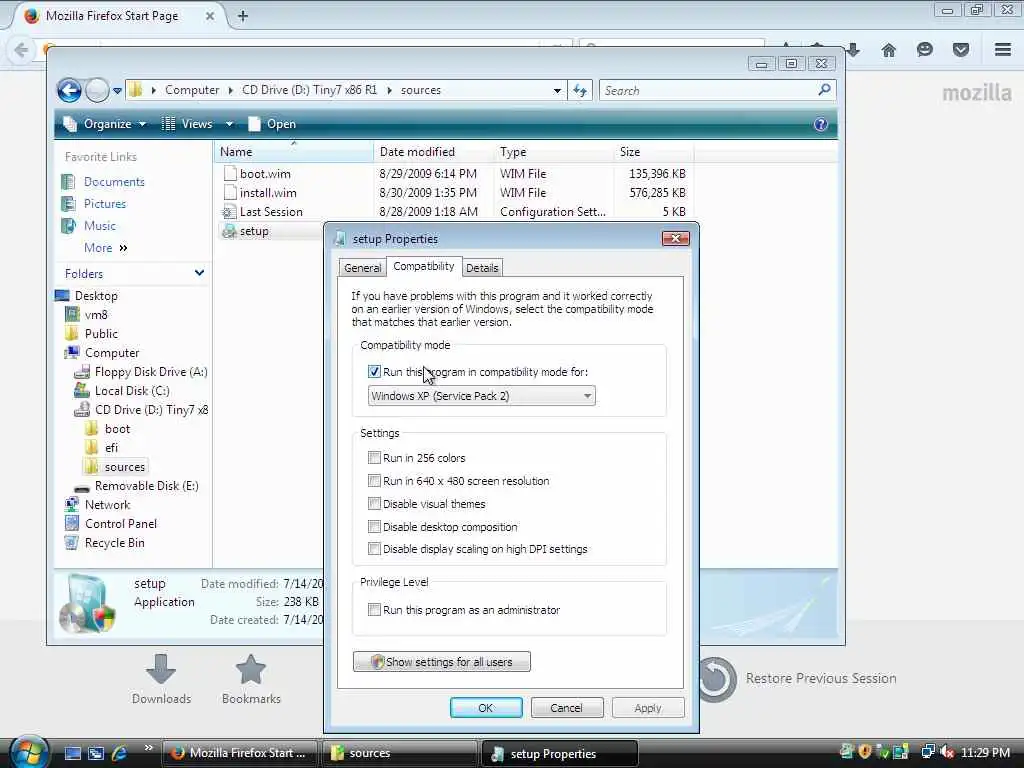Click Show Desktop quick launch icon
The width and height of the screenshot is (1024, 768).
(x=72, y=753)
